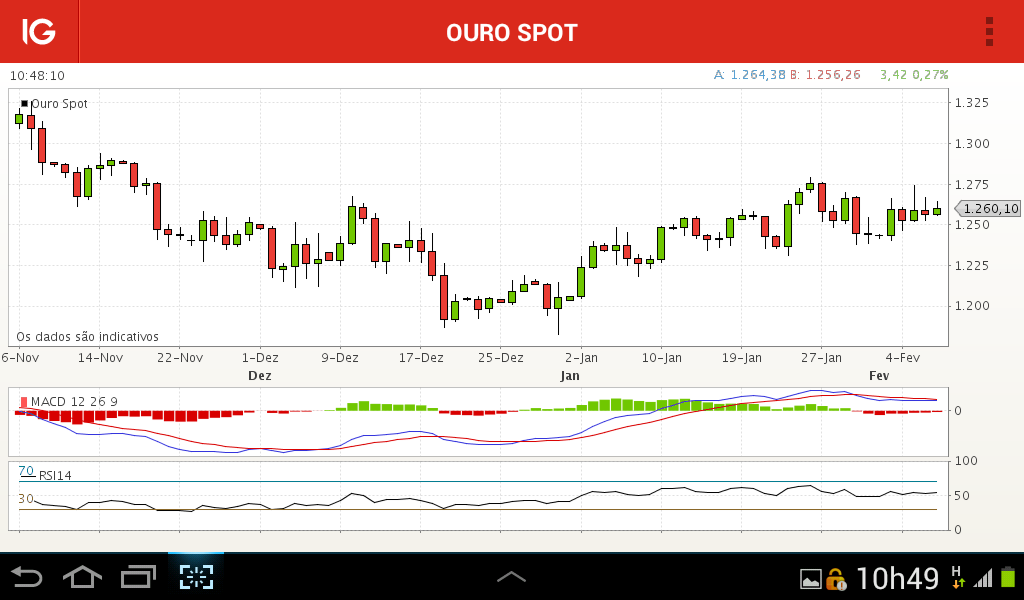Tap the 10-Jan date label
Screen dimensions: 1024x600
[x=662, y=358]
